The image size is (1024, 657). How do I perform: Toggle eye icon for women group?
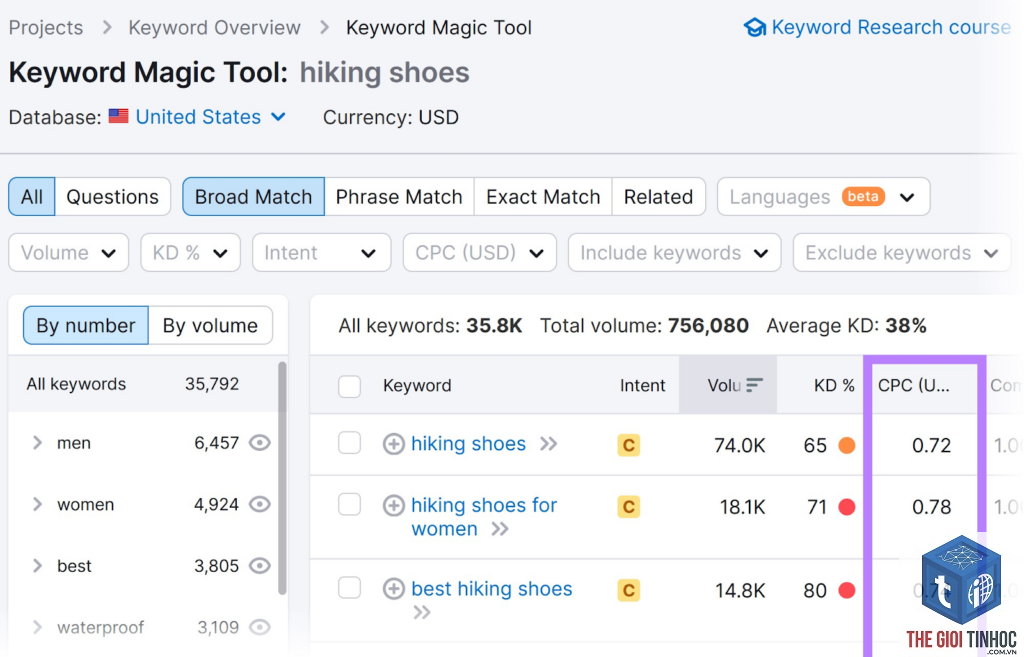tap(260, 504)
